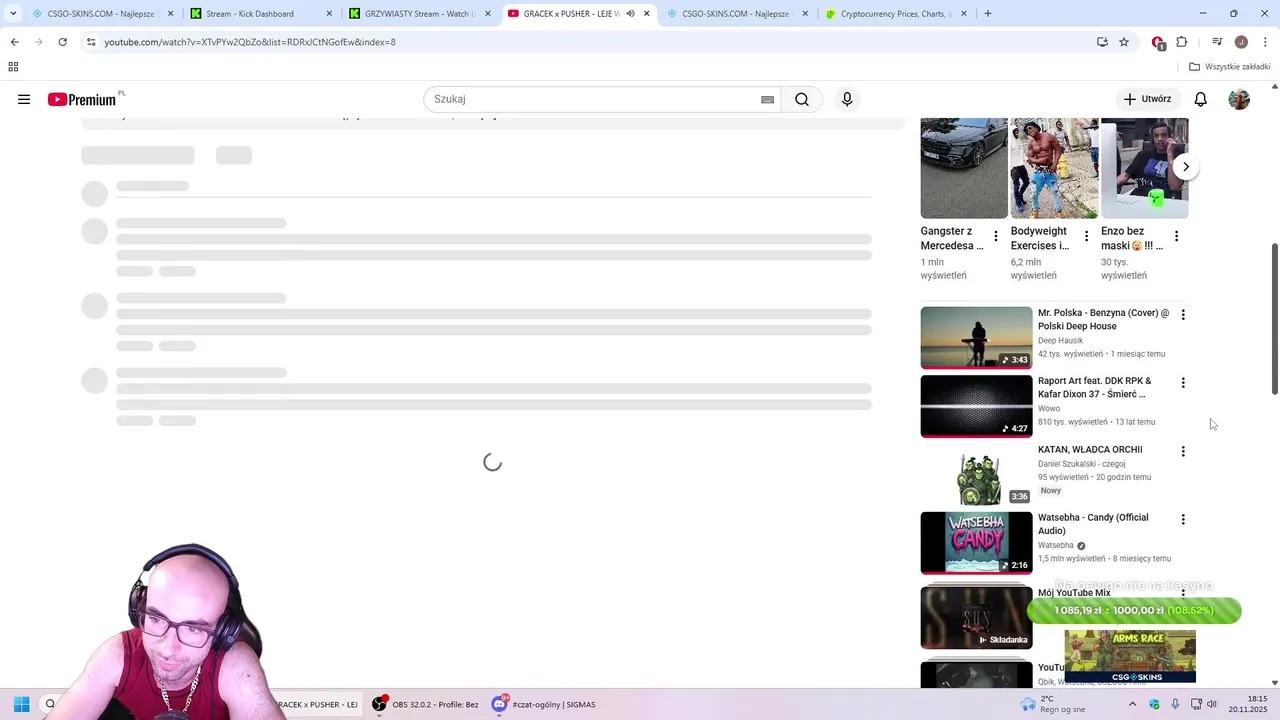
Task: Open options for Raport Art video
Action: 1183,383
